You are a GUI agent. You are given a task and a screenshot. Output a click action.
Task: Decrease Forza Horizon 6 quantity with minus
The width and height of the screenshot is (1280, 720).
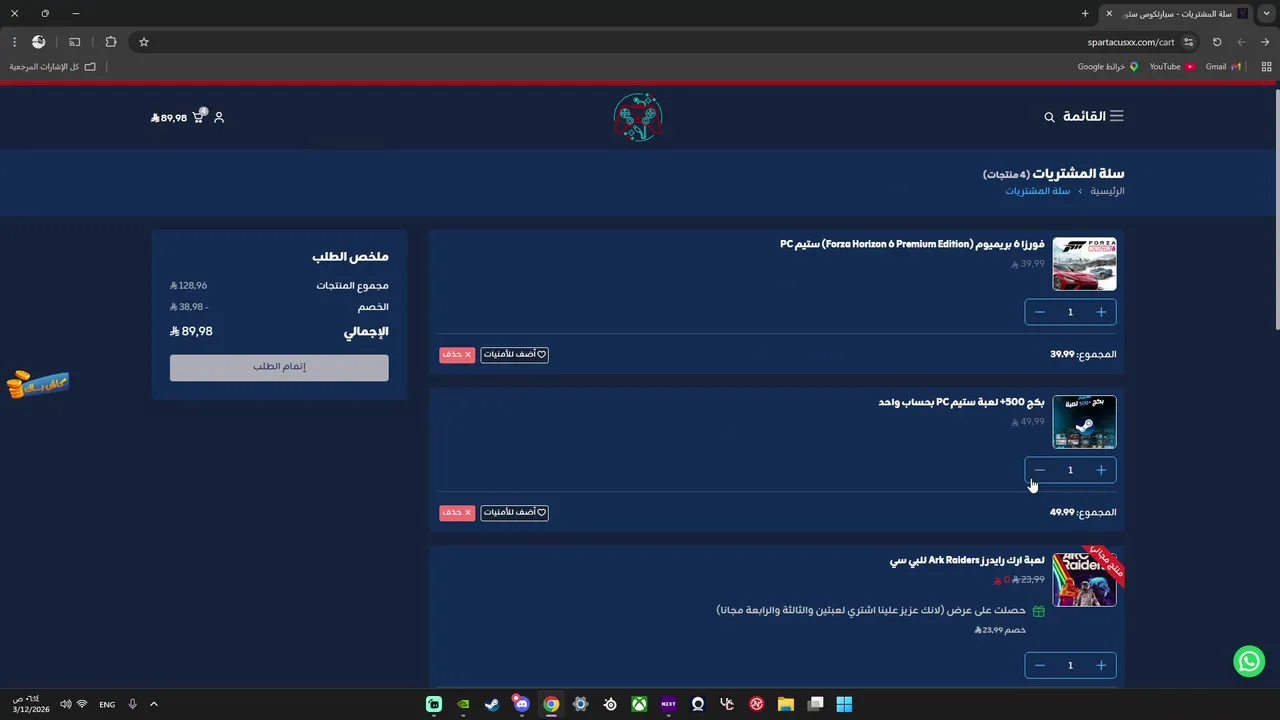click(x=1040, y=312)
